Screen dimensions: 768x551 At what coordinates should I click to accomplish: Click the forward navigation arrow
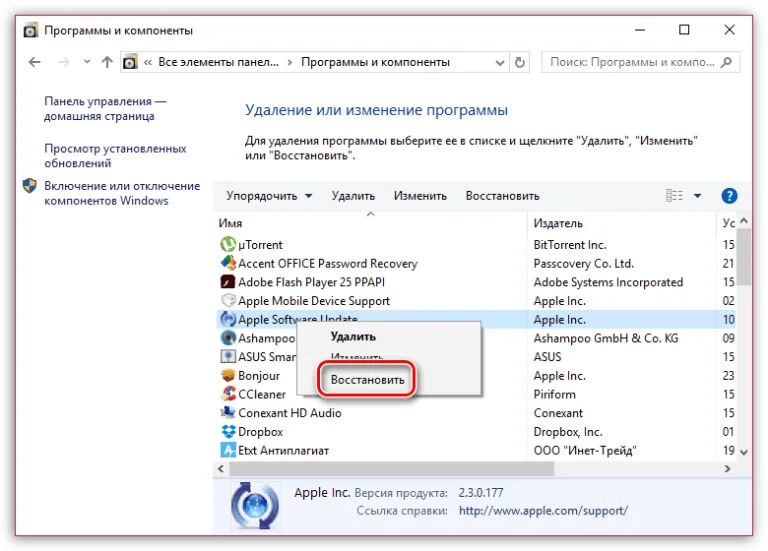coord(64,62)
